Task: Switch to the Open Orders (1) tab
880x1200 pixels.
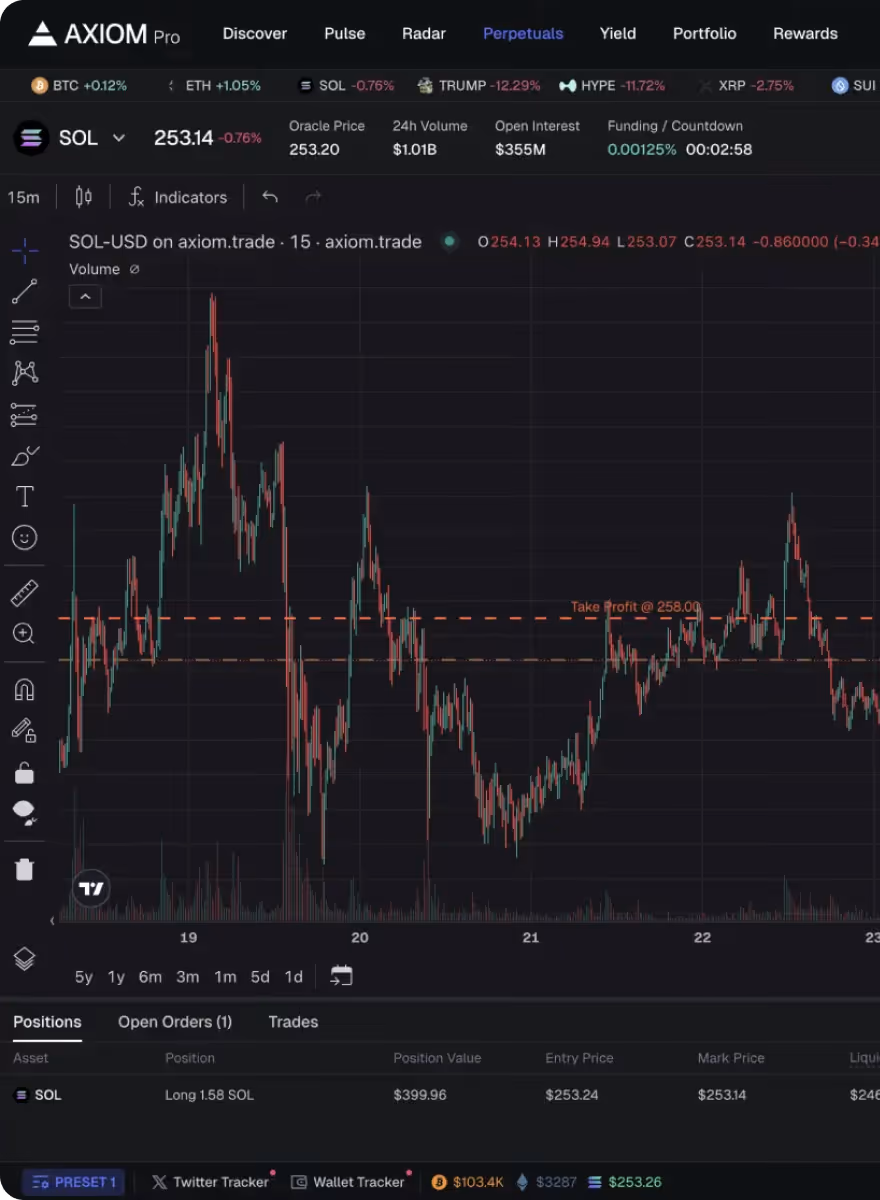Action: click(175, 1022)
